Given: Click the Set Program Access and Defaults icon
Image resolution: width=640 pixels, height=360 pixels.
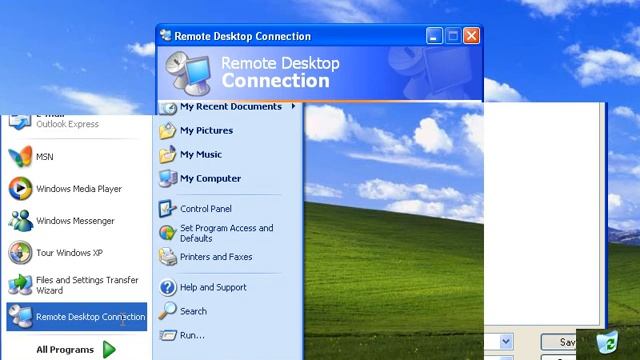Looking at the screenshot, I should (x=167, y=233).
